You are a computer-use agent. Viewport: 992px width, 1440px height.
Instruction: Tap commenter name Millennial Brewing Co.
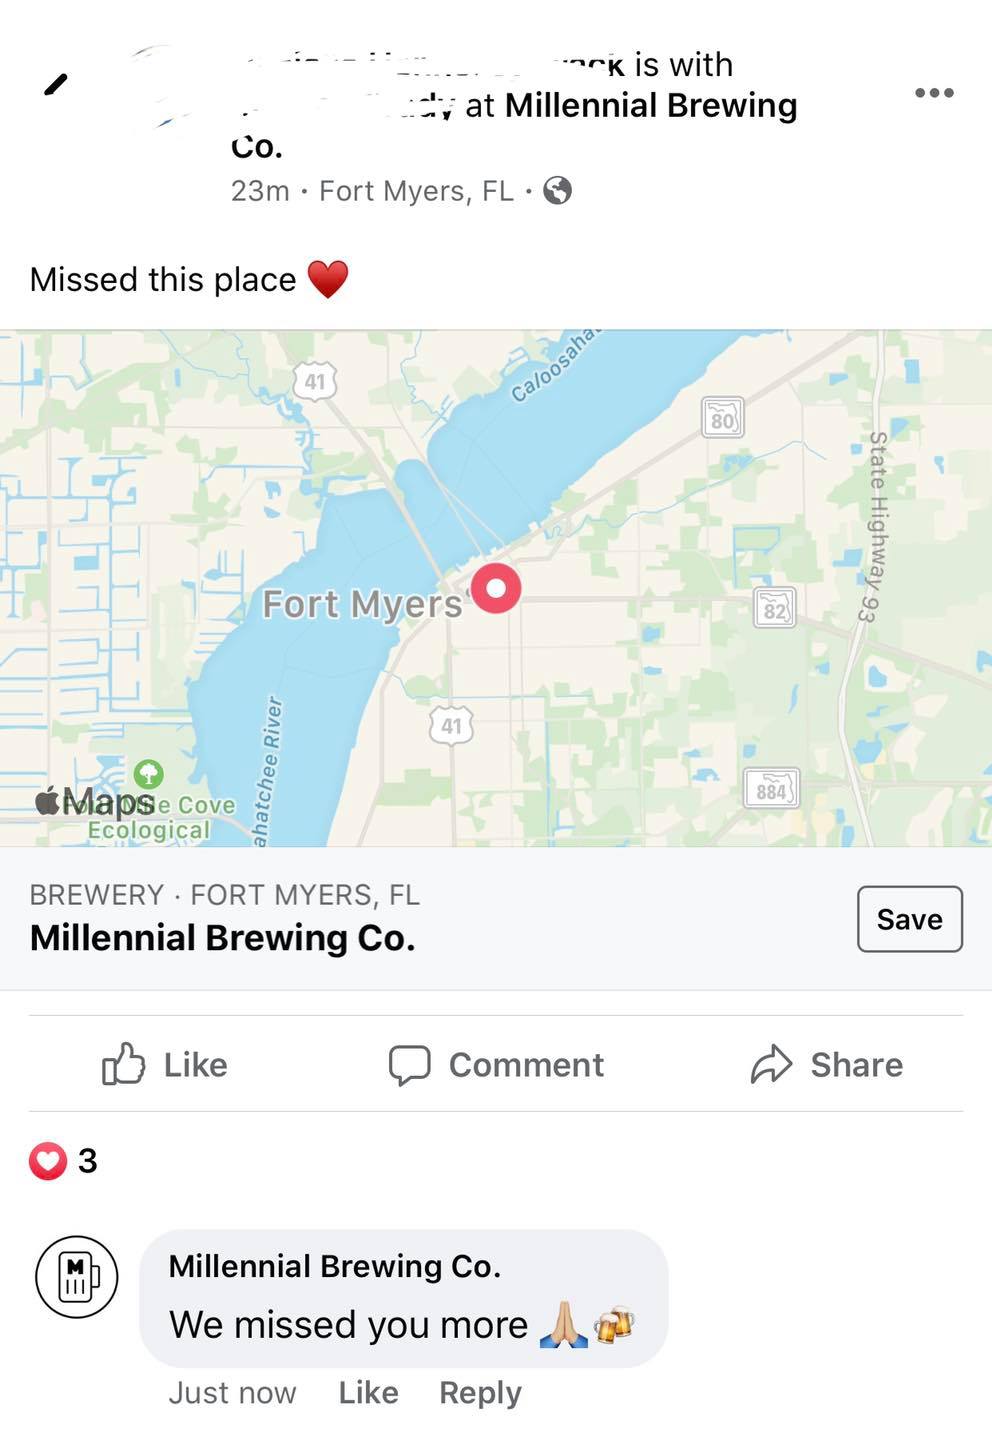tap(334, 1266)
